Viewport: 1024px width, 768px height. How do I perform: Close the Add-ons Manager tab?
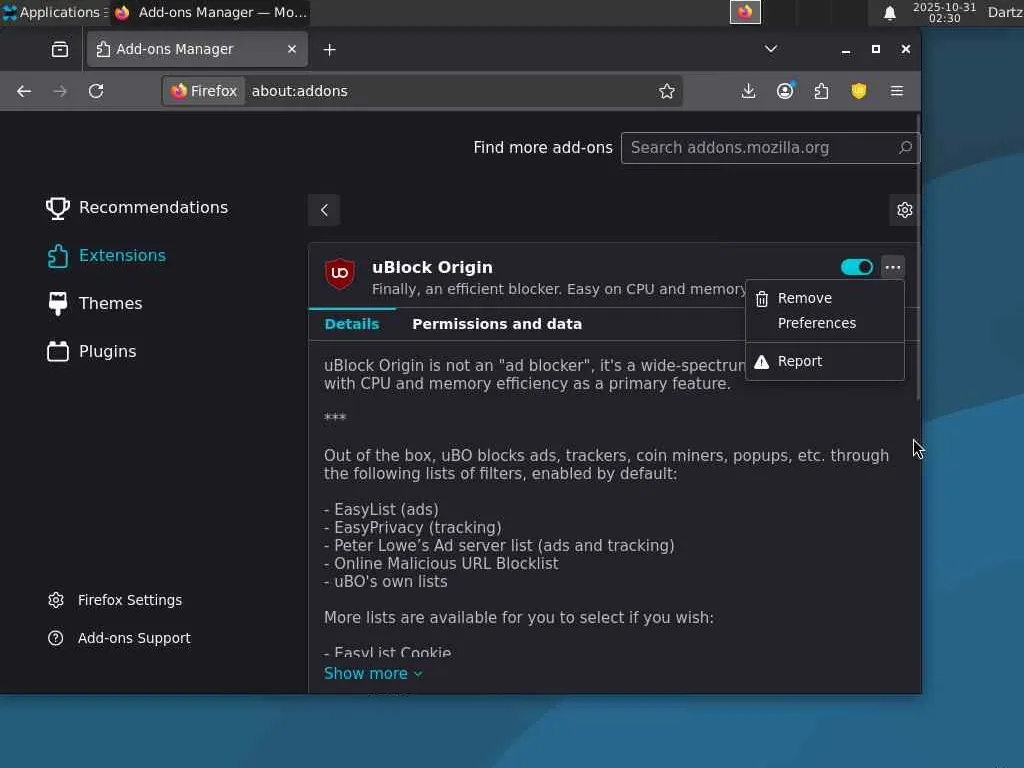[x=292, y=49]
